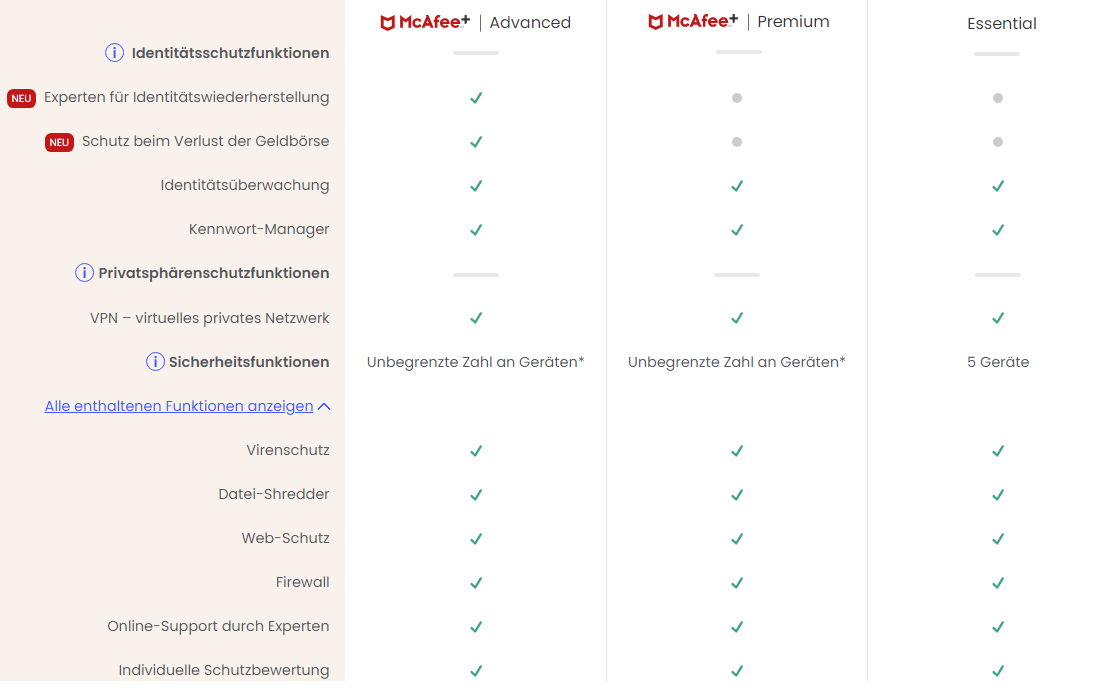Click the Identitätsüberwachung feature label

[x=245, y=185]
